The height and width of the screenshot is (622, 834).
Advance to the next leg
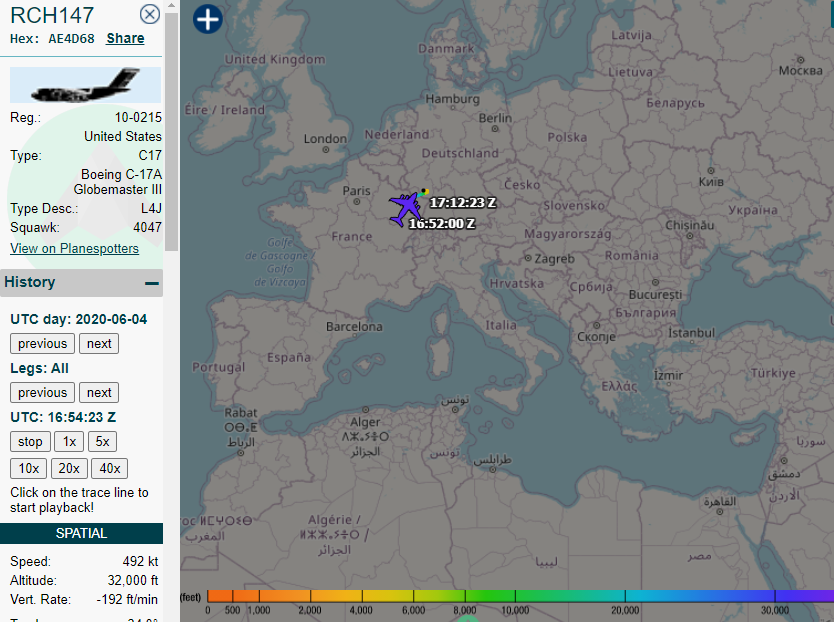coord(98,392)
